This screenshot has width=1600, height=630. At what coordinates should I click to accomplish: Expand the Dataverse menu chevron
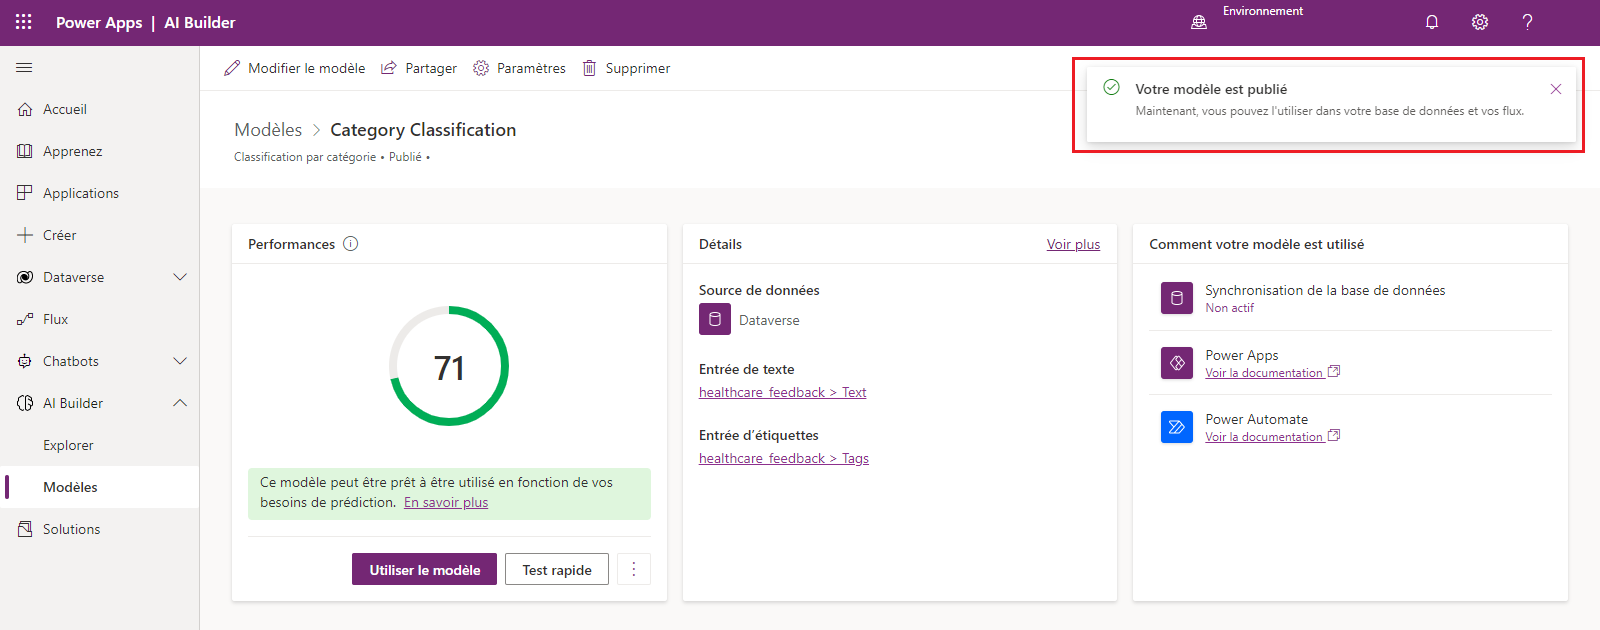coord(180,277)
